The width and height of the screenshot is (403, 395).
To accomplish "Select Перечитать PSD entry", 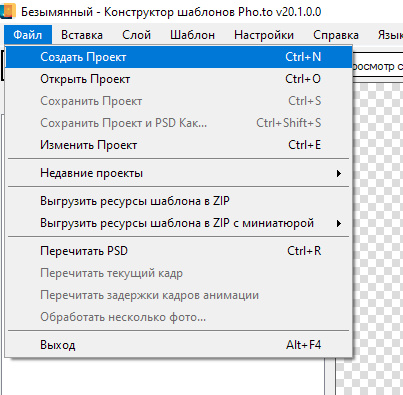I will click(179, 251).
